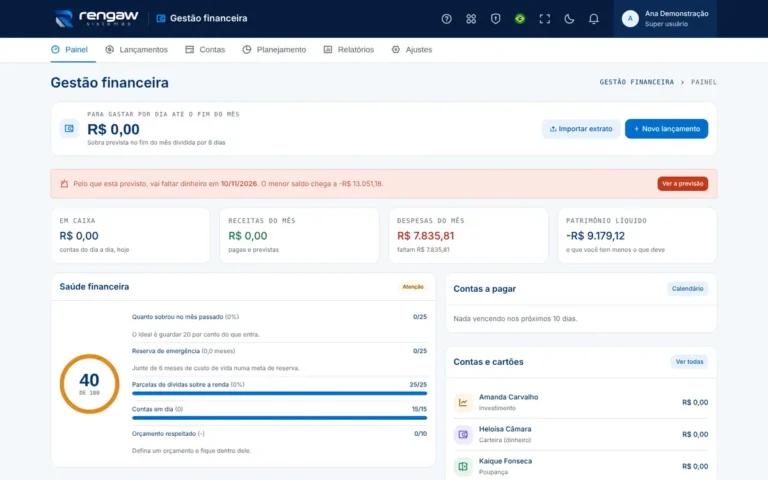This screenshot has height=480, width=768.
Task: Select the Receitas do mês card
Action: coord(299,236)
